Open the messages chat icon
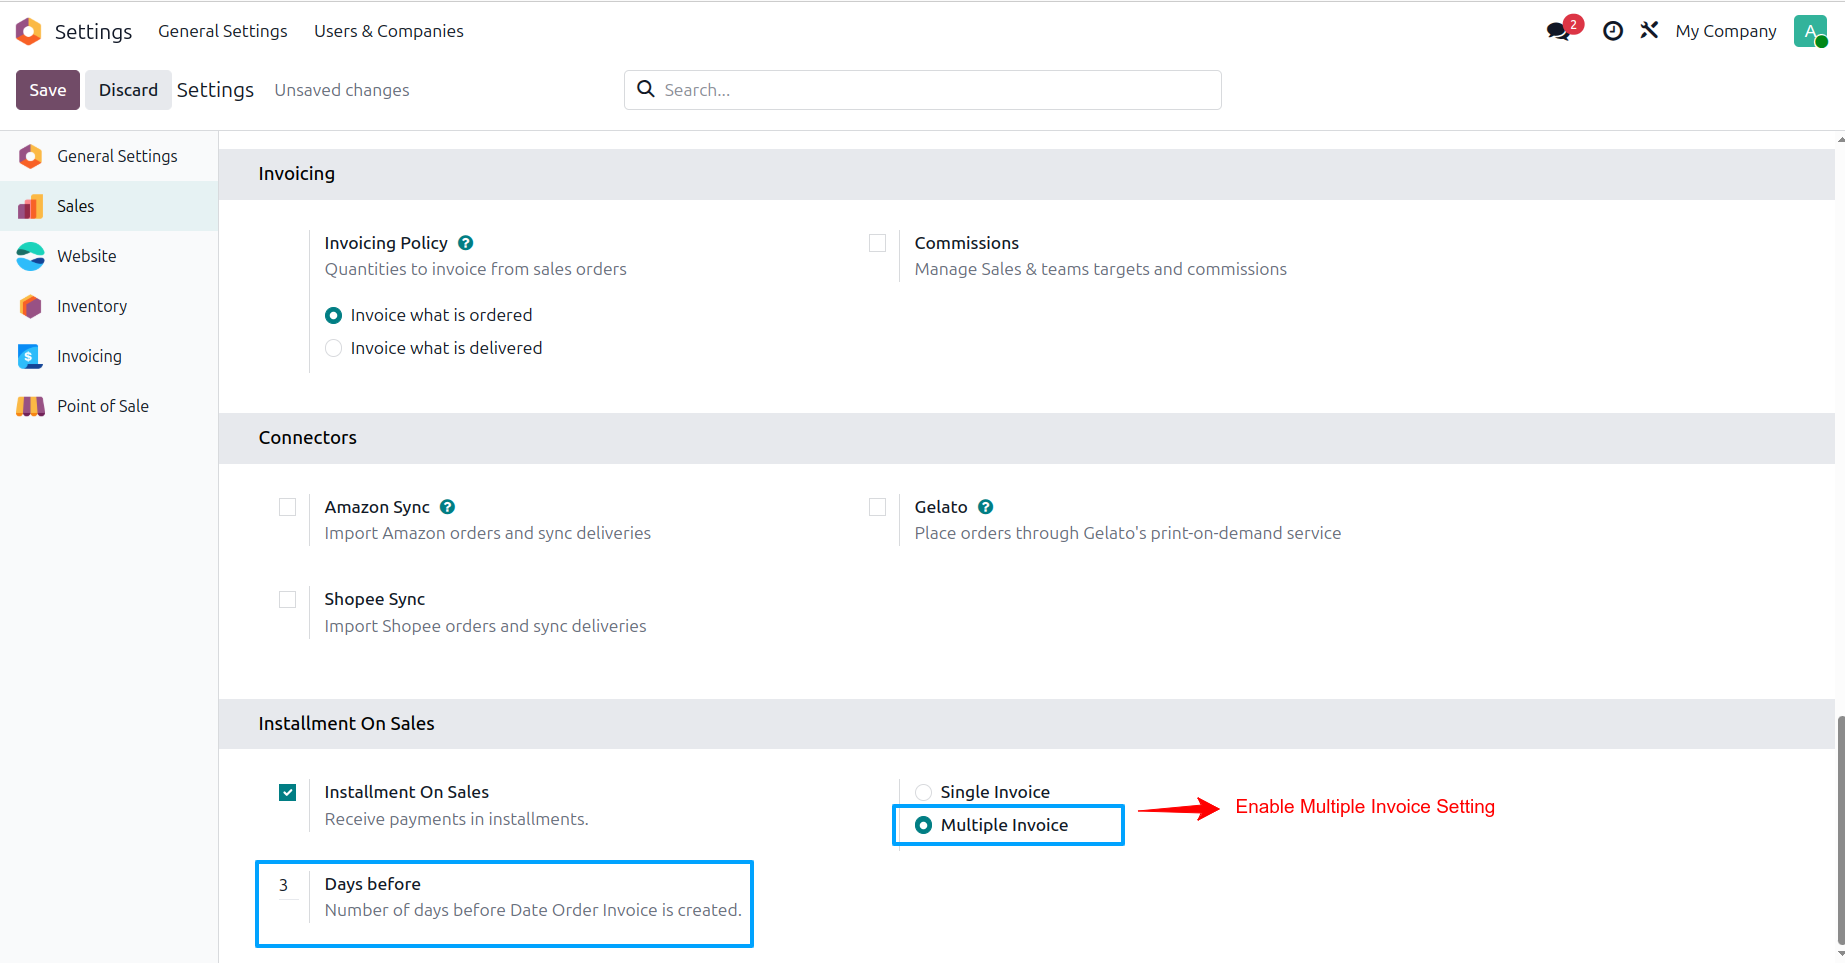 1558,31
